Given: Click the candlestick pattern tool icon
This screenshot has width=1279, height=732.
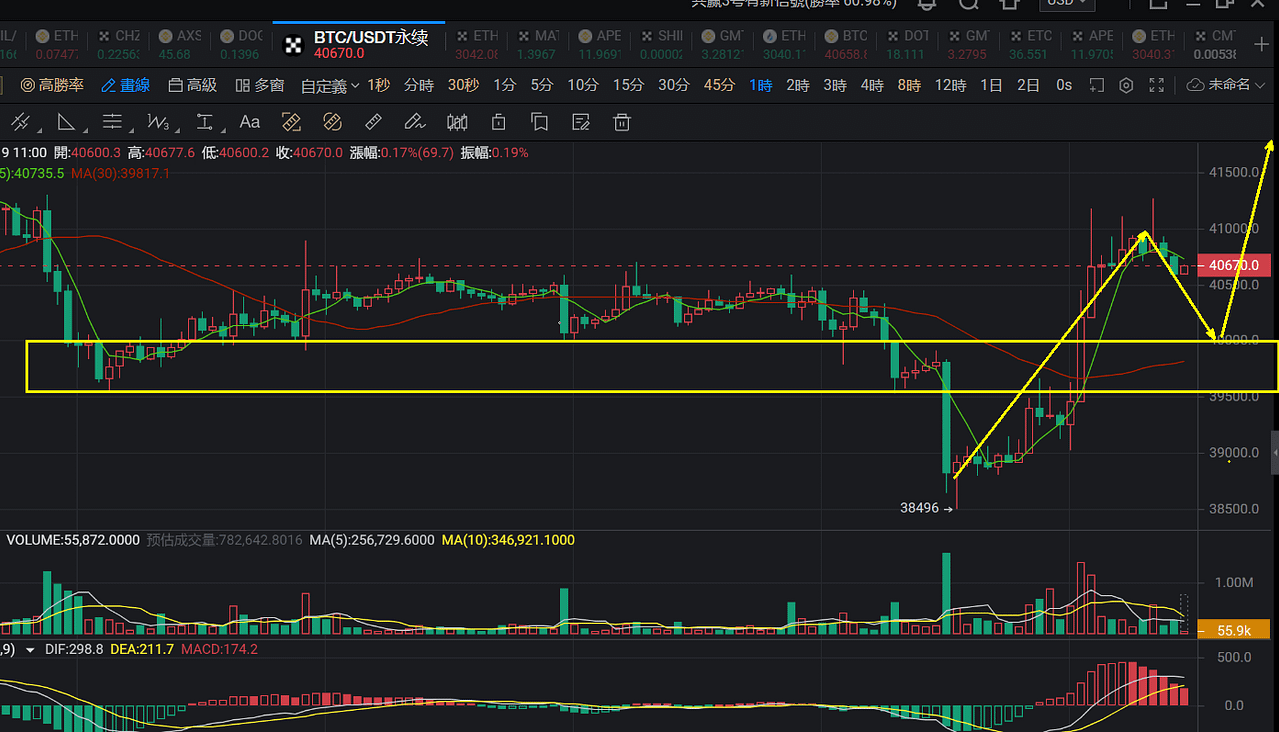Looking at the screenshot, I should coord(457,123).
